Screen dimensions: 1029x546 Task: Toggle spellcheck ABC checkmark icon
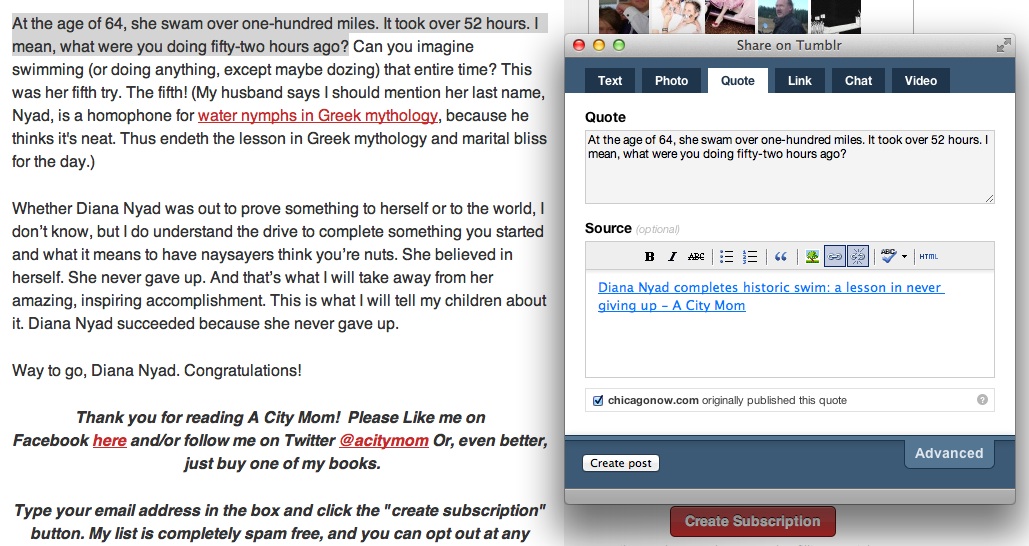[x=889, y=257]
